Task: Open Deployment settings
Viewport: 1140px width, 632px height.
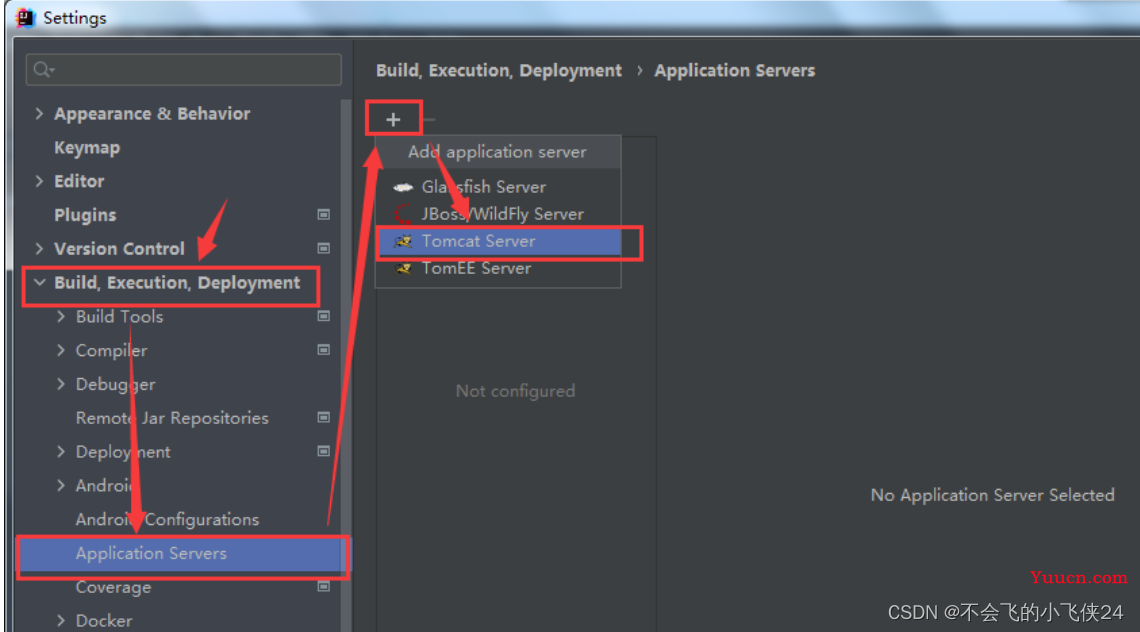Action: pos(123,452)
